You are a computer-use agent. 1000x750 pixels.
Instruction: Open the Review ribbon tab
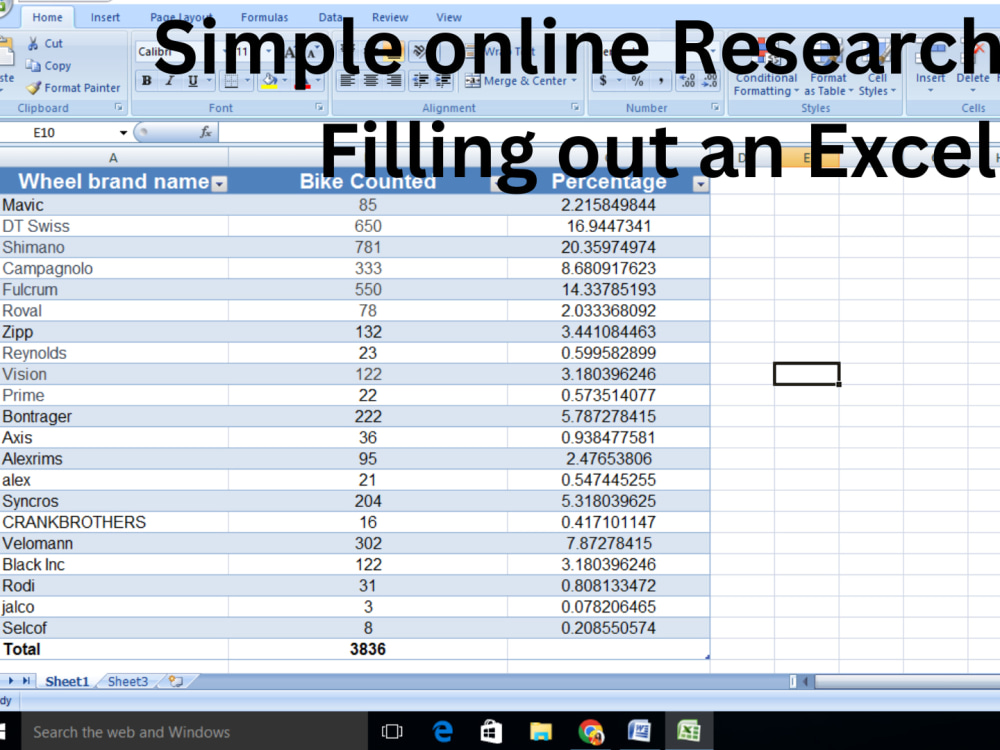(390, 17)
